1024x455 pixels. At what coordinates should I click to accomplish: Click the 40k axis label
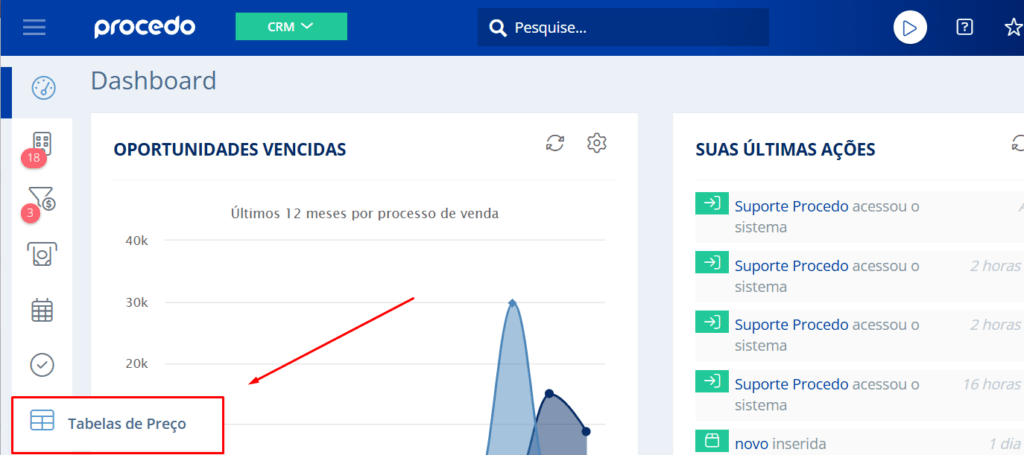[137, 241]
